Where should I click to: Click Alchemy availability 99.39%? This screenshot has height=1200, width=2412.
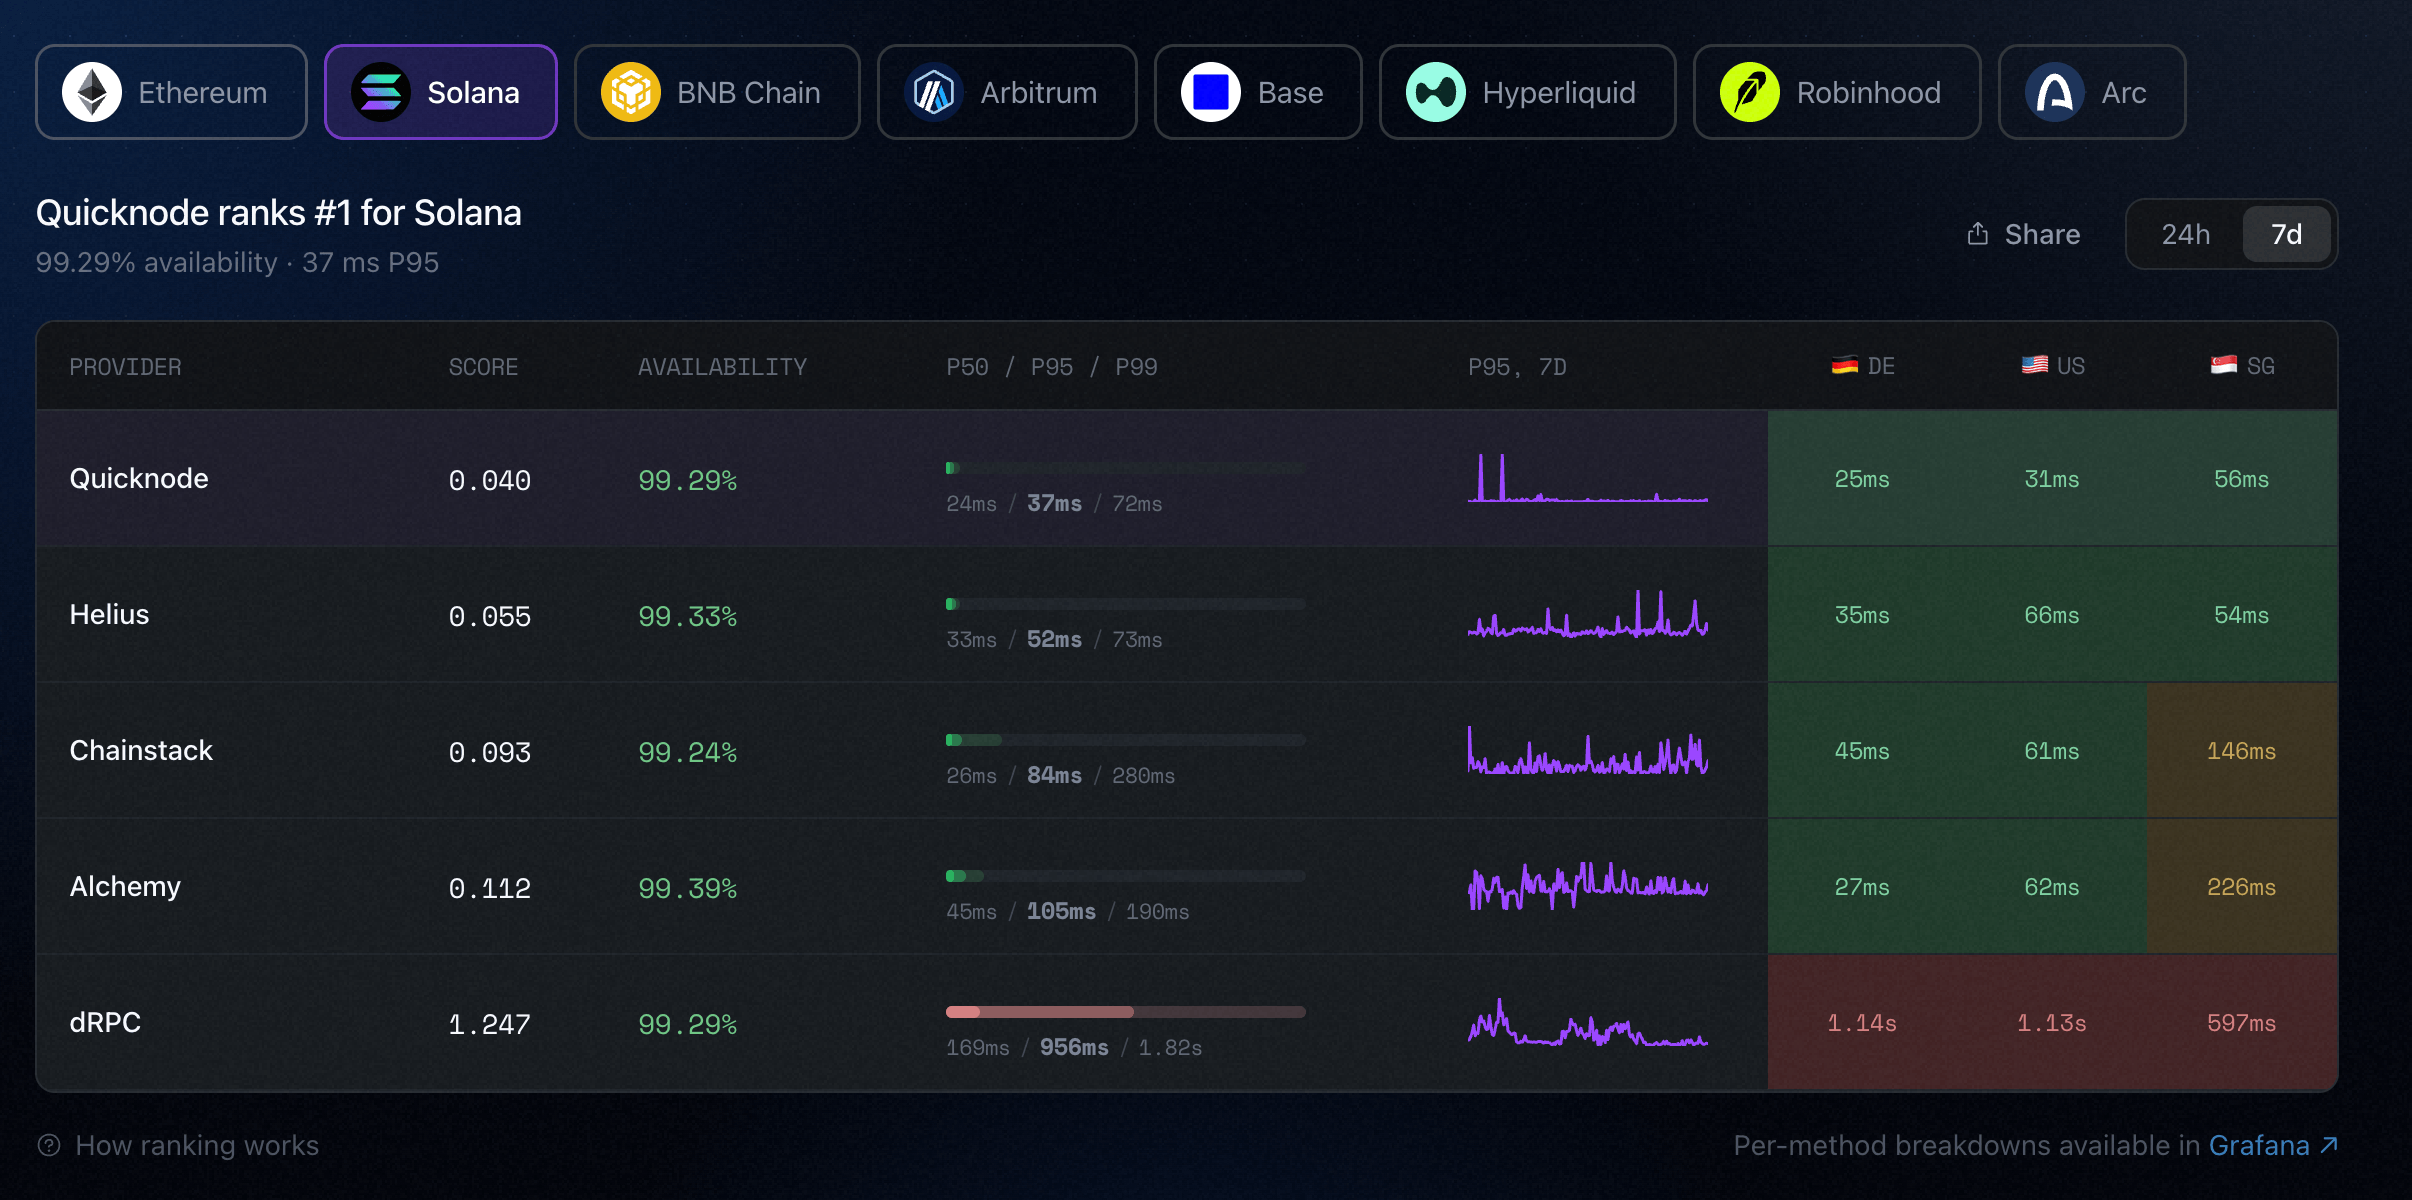(688, 888)
